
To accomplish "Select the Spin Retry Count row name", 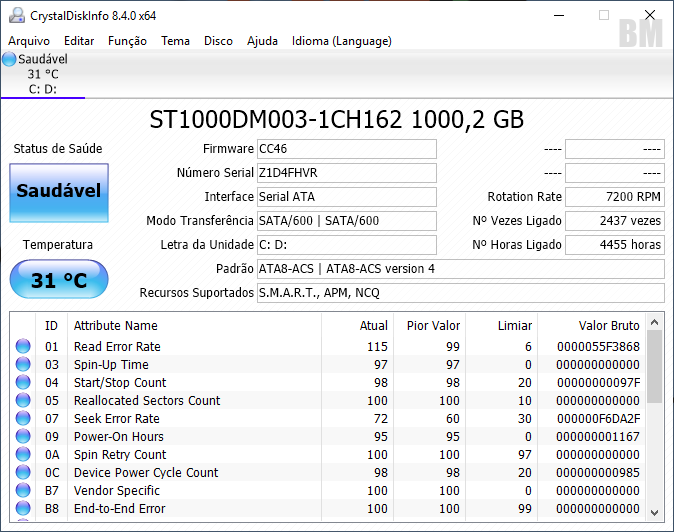I will point(120,455).
